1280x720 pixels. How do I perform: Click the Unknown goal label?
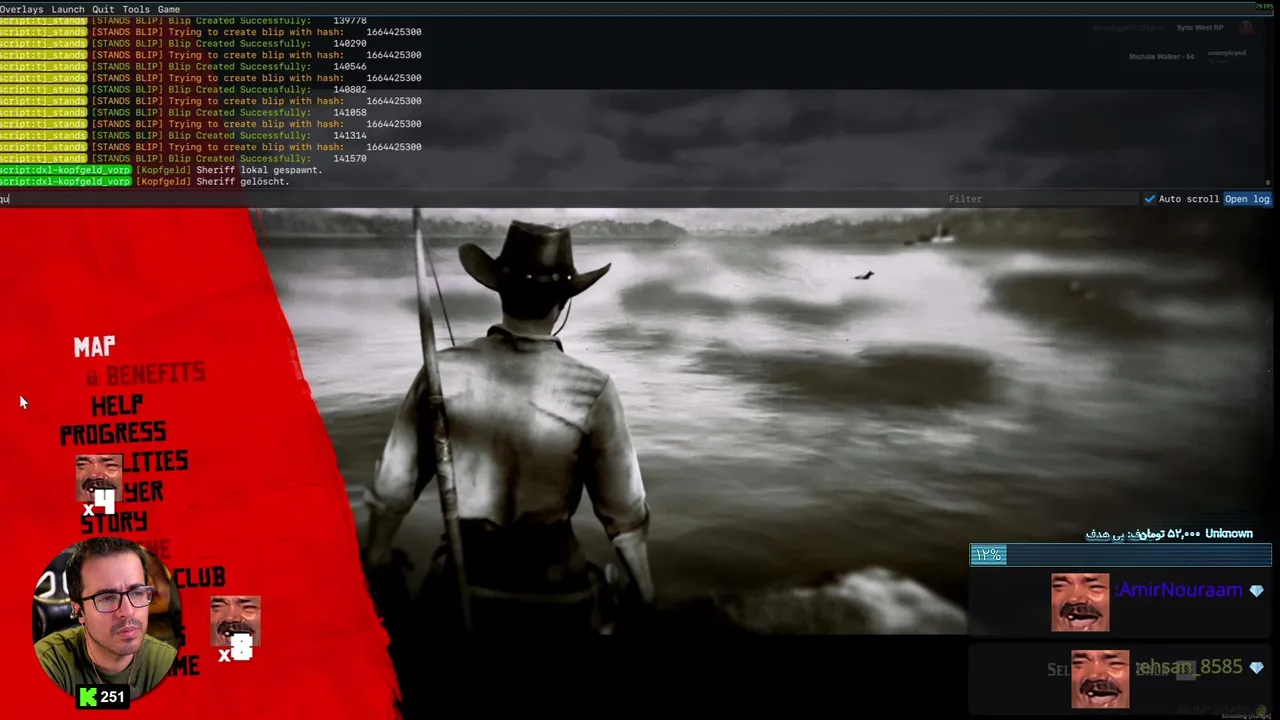point(1229,534)
